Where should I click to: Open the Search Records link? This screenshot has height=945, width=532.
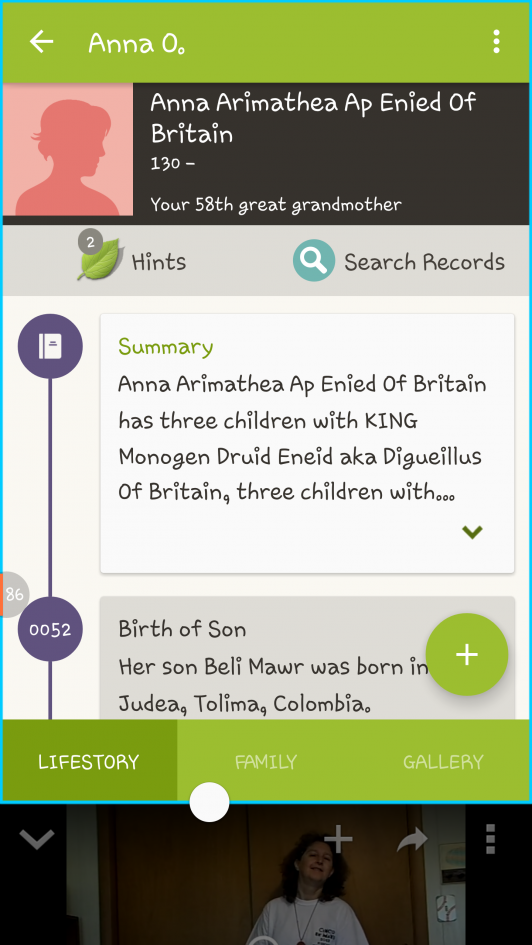click(x=424, y=262)
